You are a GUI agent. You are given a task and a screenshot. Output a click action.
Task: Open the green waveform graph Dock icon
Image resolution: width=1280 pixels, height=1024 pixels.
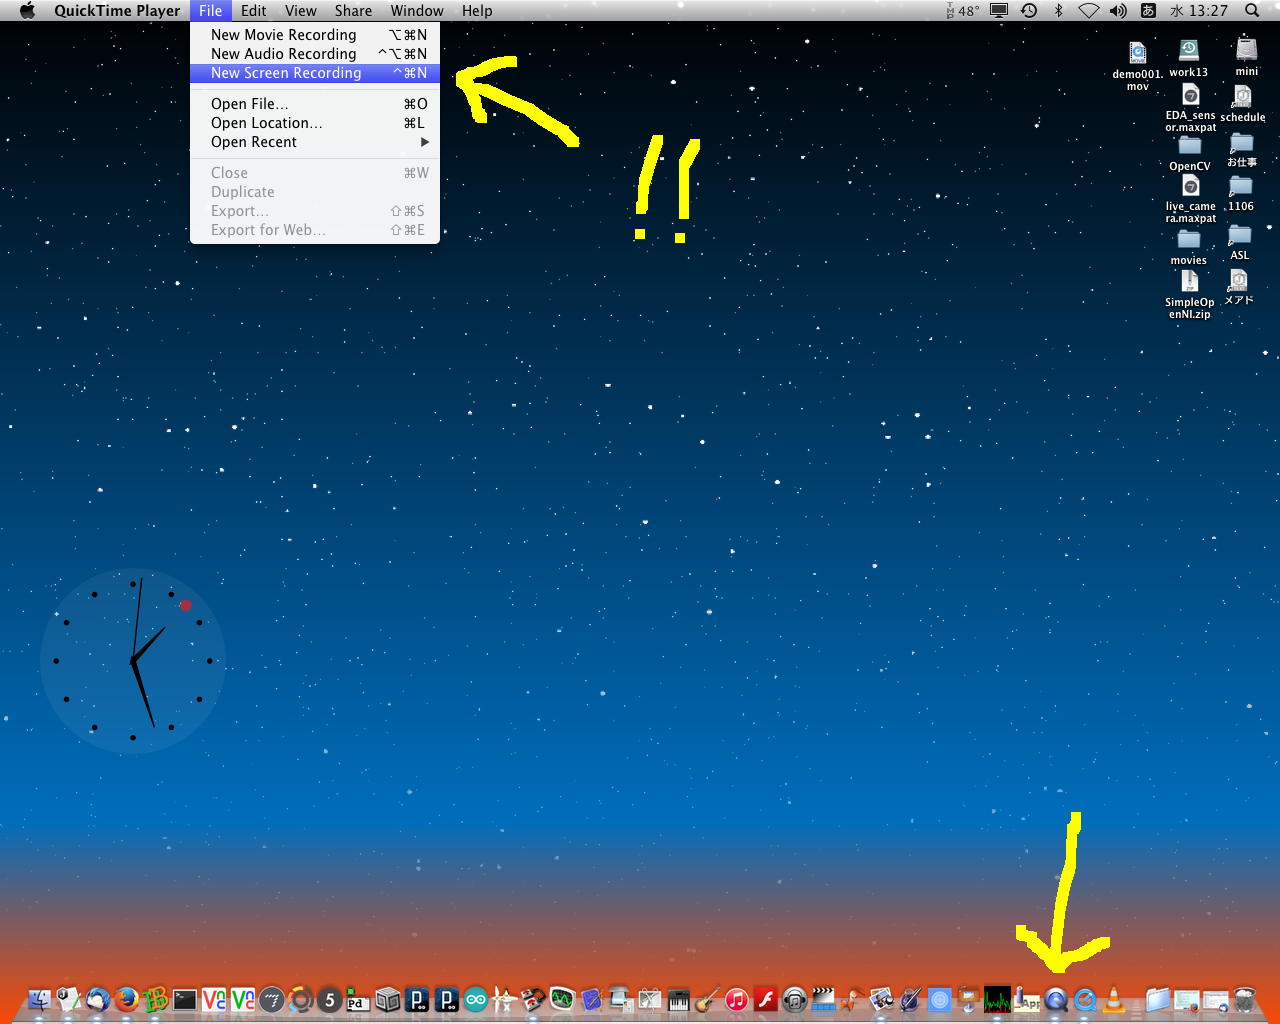997,999
